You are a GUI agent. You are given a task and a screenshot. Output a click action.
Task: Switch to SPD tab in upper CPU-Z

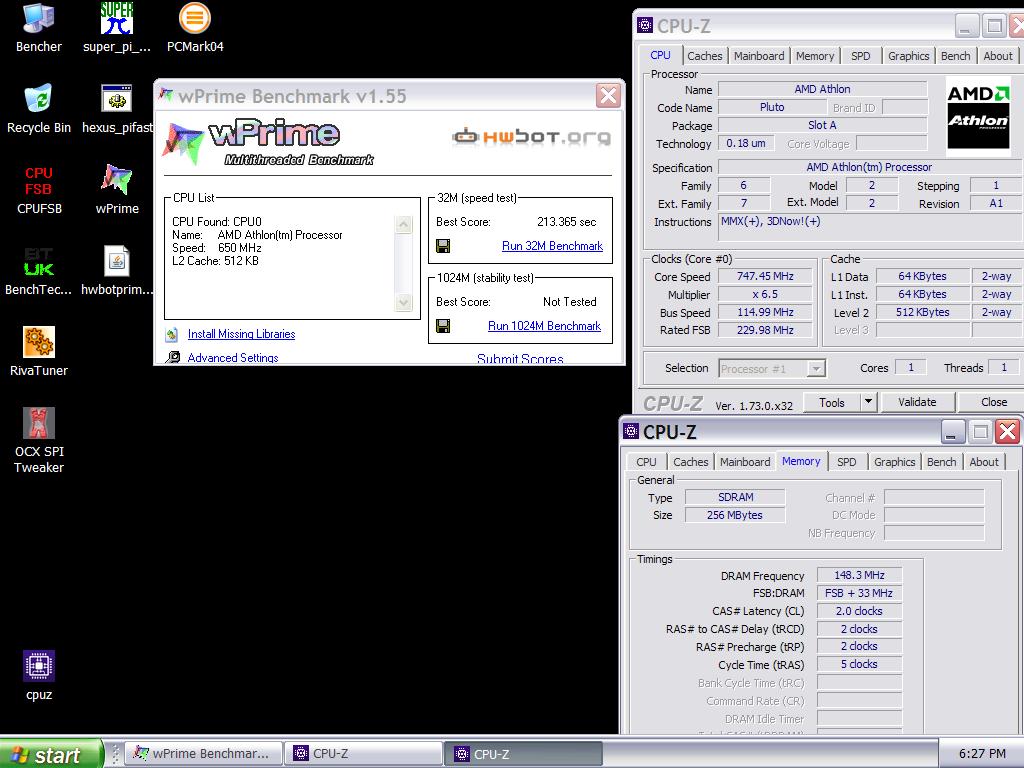coord(861,56)
